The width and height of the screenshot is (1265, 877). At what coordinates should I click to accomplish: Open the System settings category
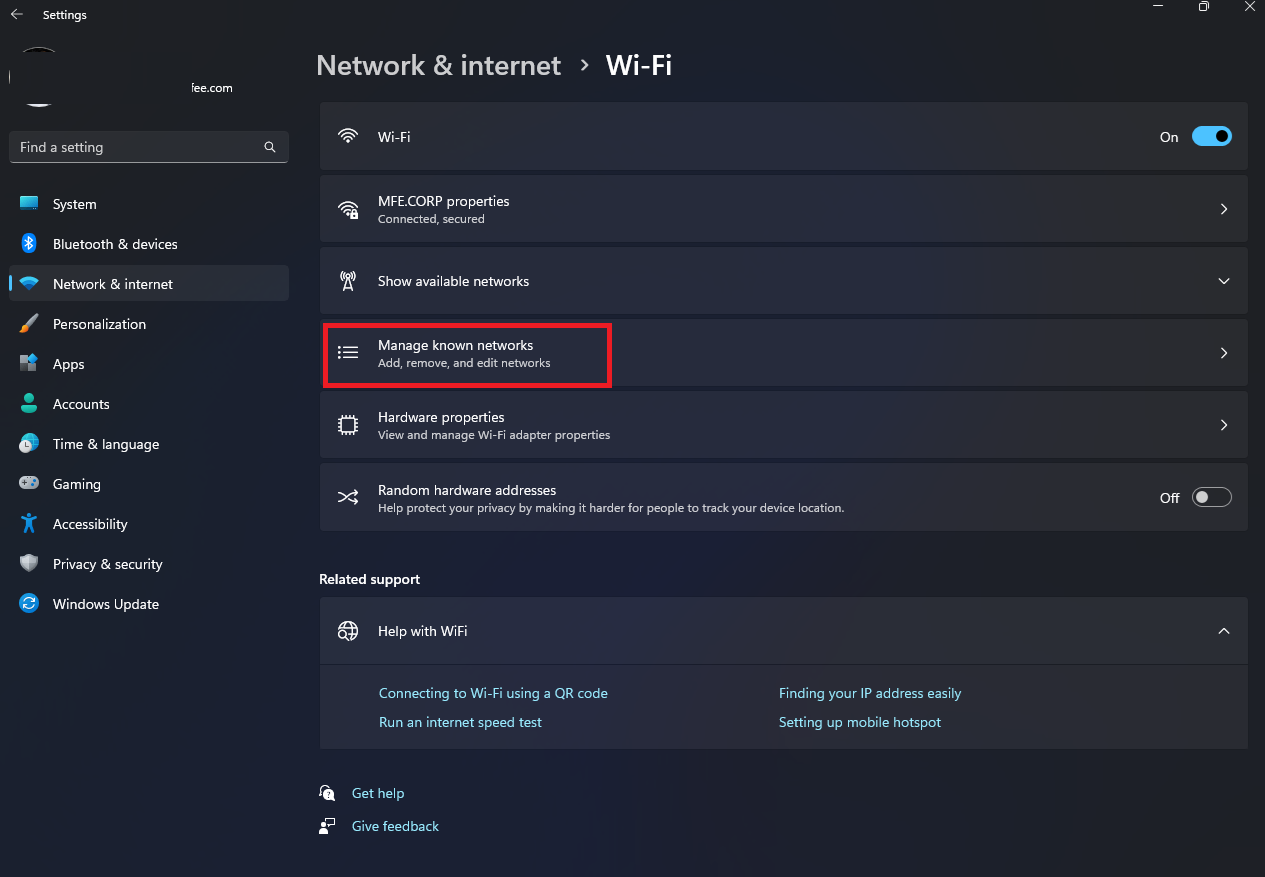75,204
